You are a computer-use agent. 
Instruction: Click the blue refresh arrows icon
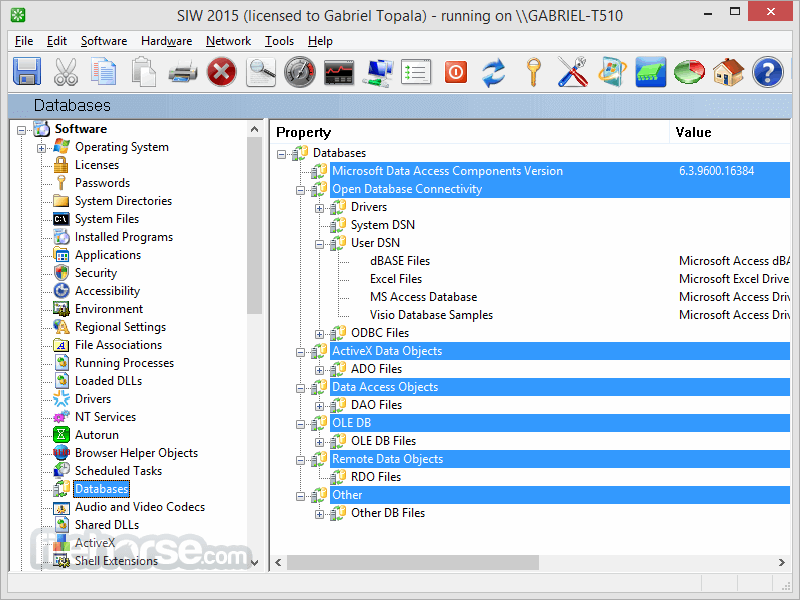point(493,72)
